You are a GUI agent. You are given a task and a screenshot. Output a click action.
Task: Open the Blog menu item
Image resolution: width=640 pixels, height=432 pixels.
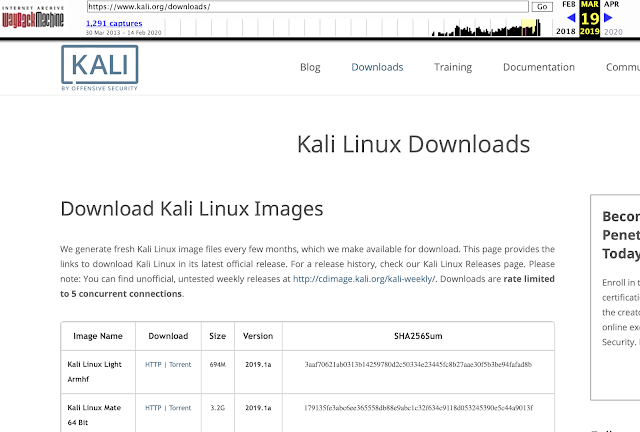tap(310, 67)
